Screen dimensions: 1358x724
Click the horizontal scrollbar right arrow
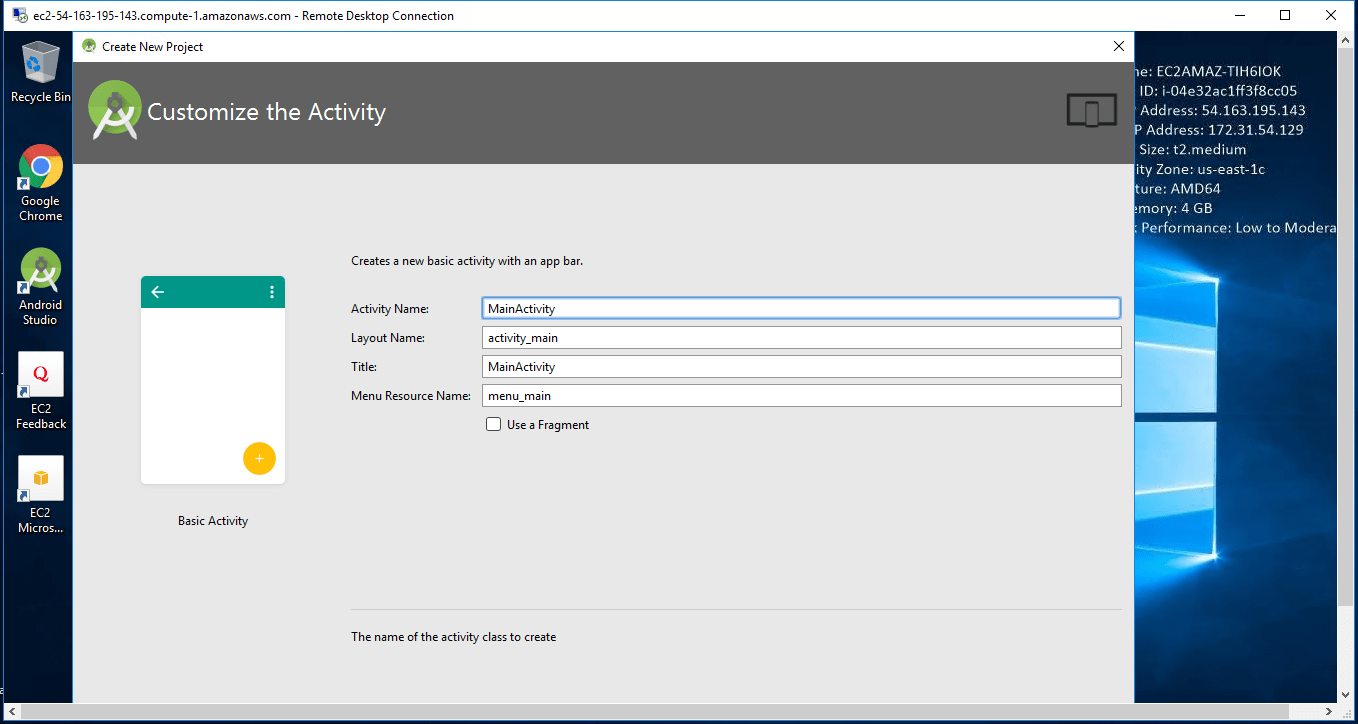coord(1329,712)
